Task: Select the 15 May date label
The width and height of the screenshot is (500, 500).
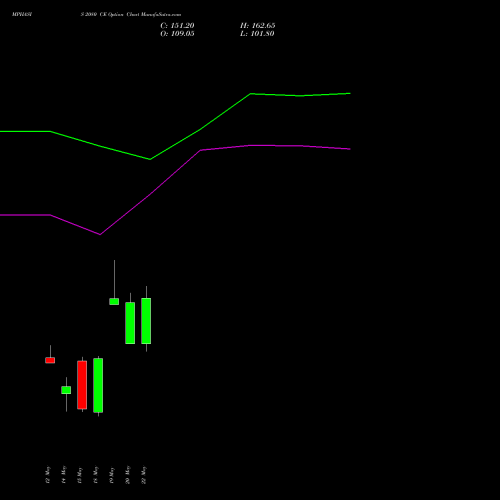Action: point(80,475)
